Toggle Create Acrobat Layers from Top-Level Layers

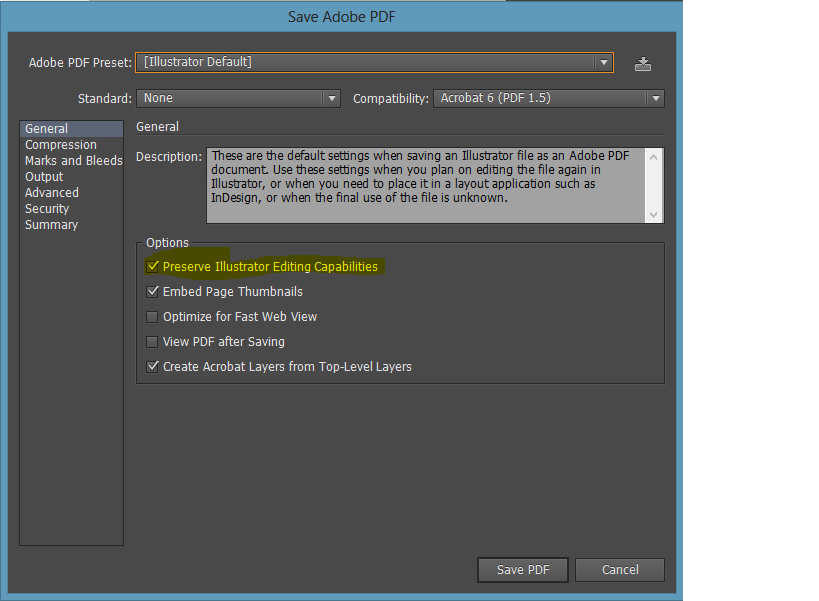(152, 367)
